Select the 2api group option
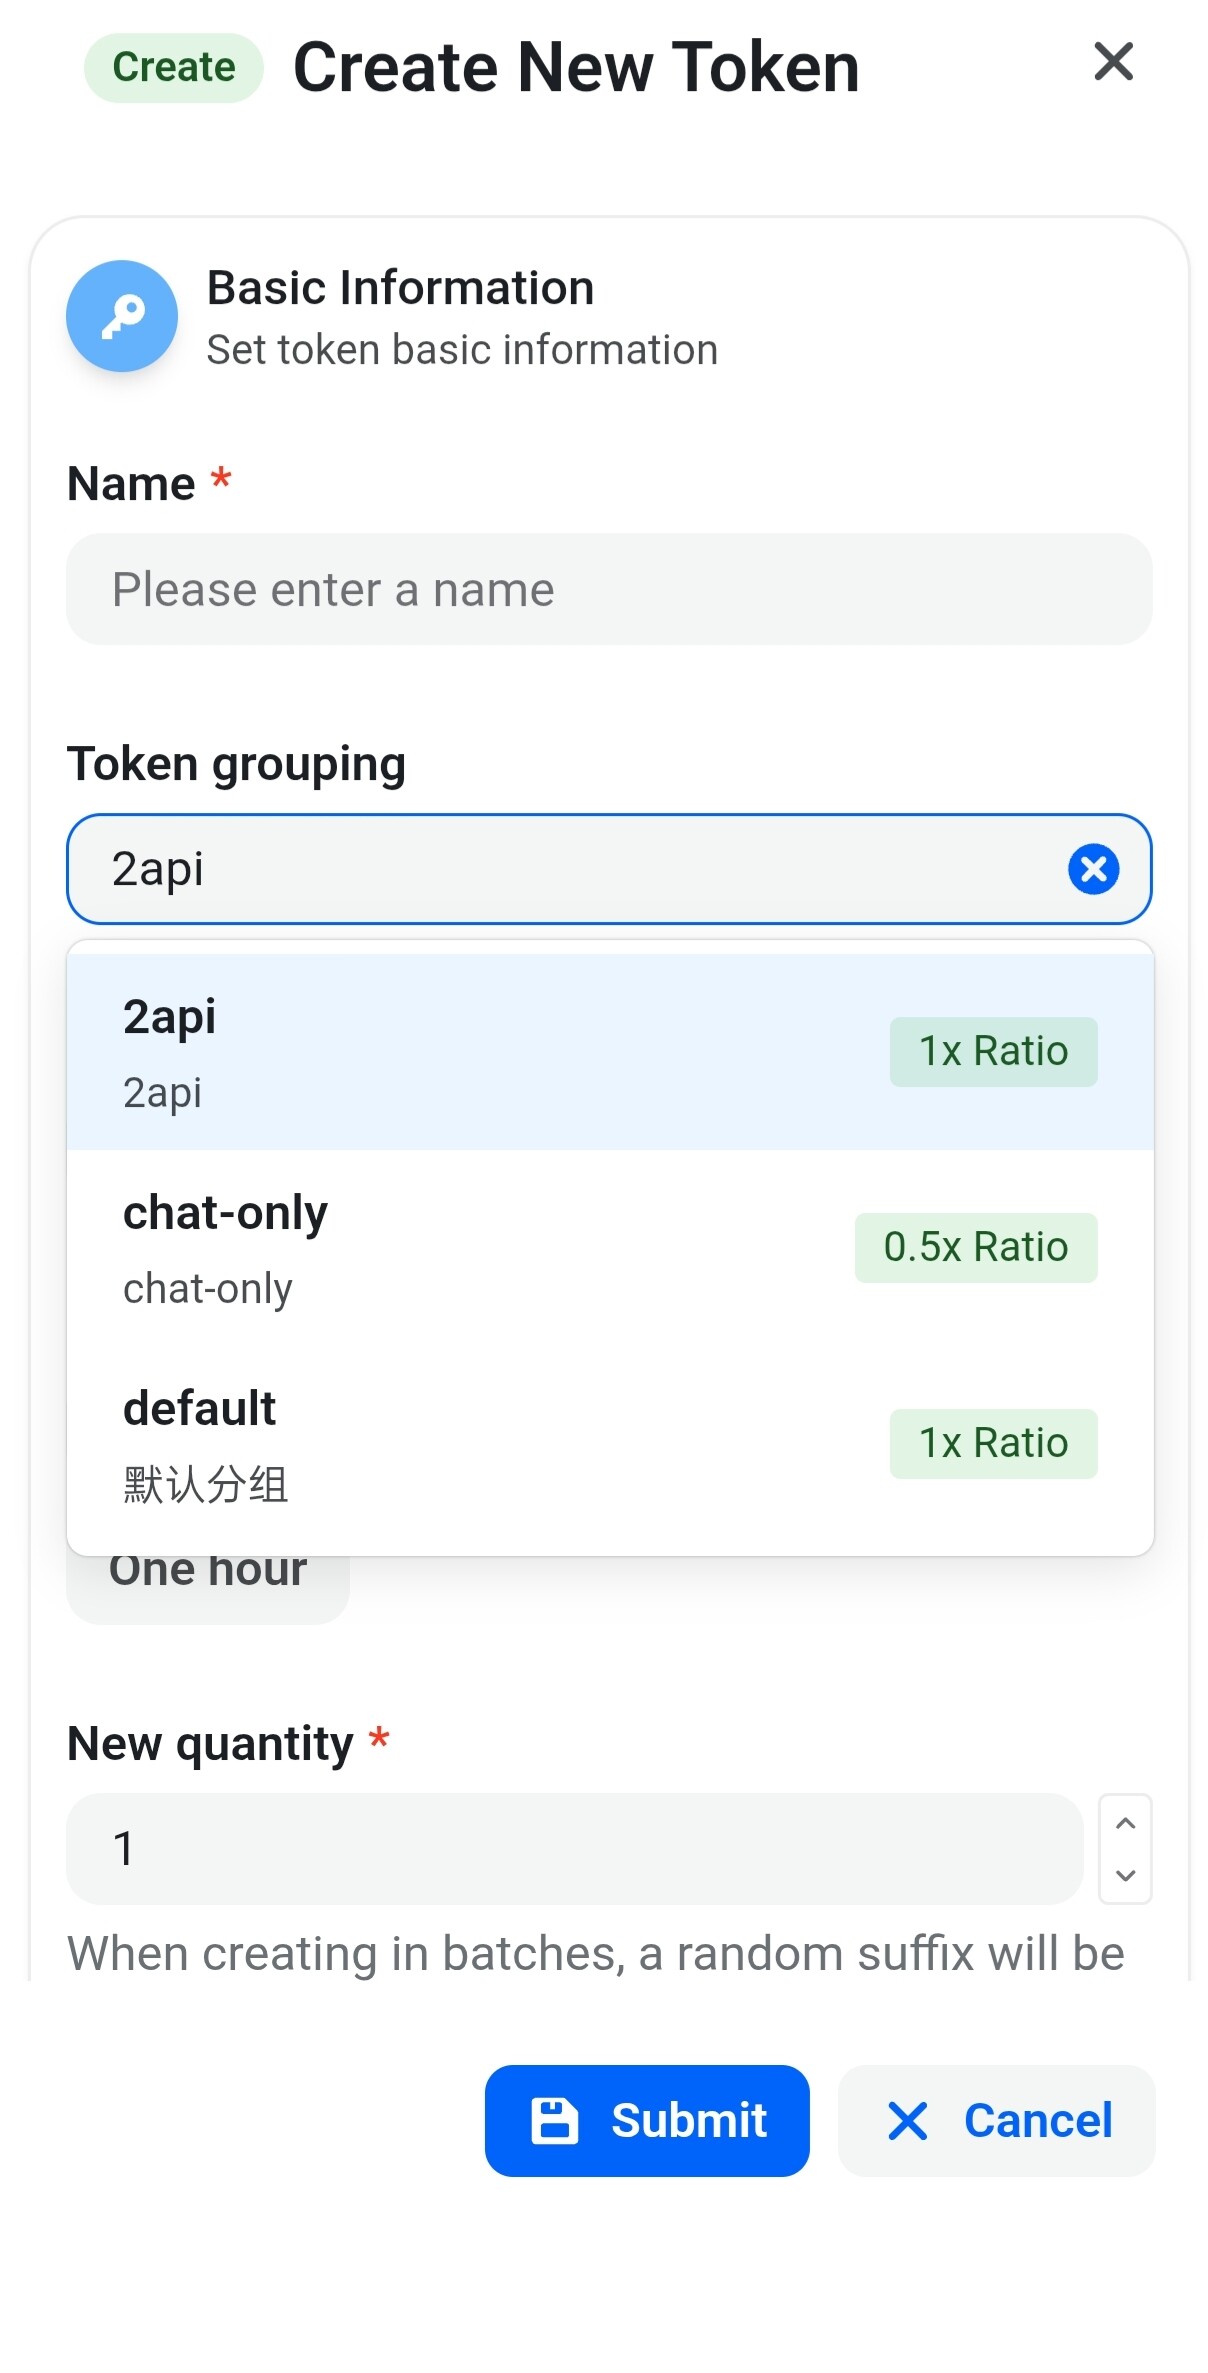 610,1052
